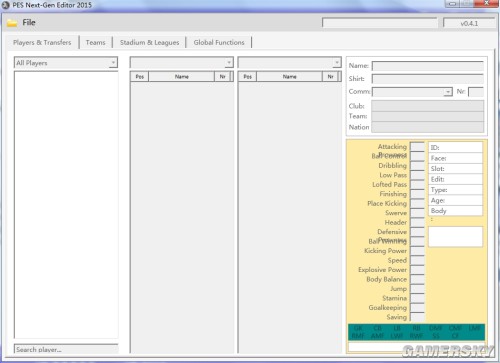Select the Global Functions tab
The image size is (500, 363).
(219, 43)
